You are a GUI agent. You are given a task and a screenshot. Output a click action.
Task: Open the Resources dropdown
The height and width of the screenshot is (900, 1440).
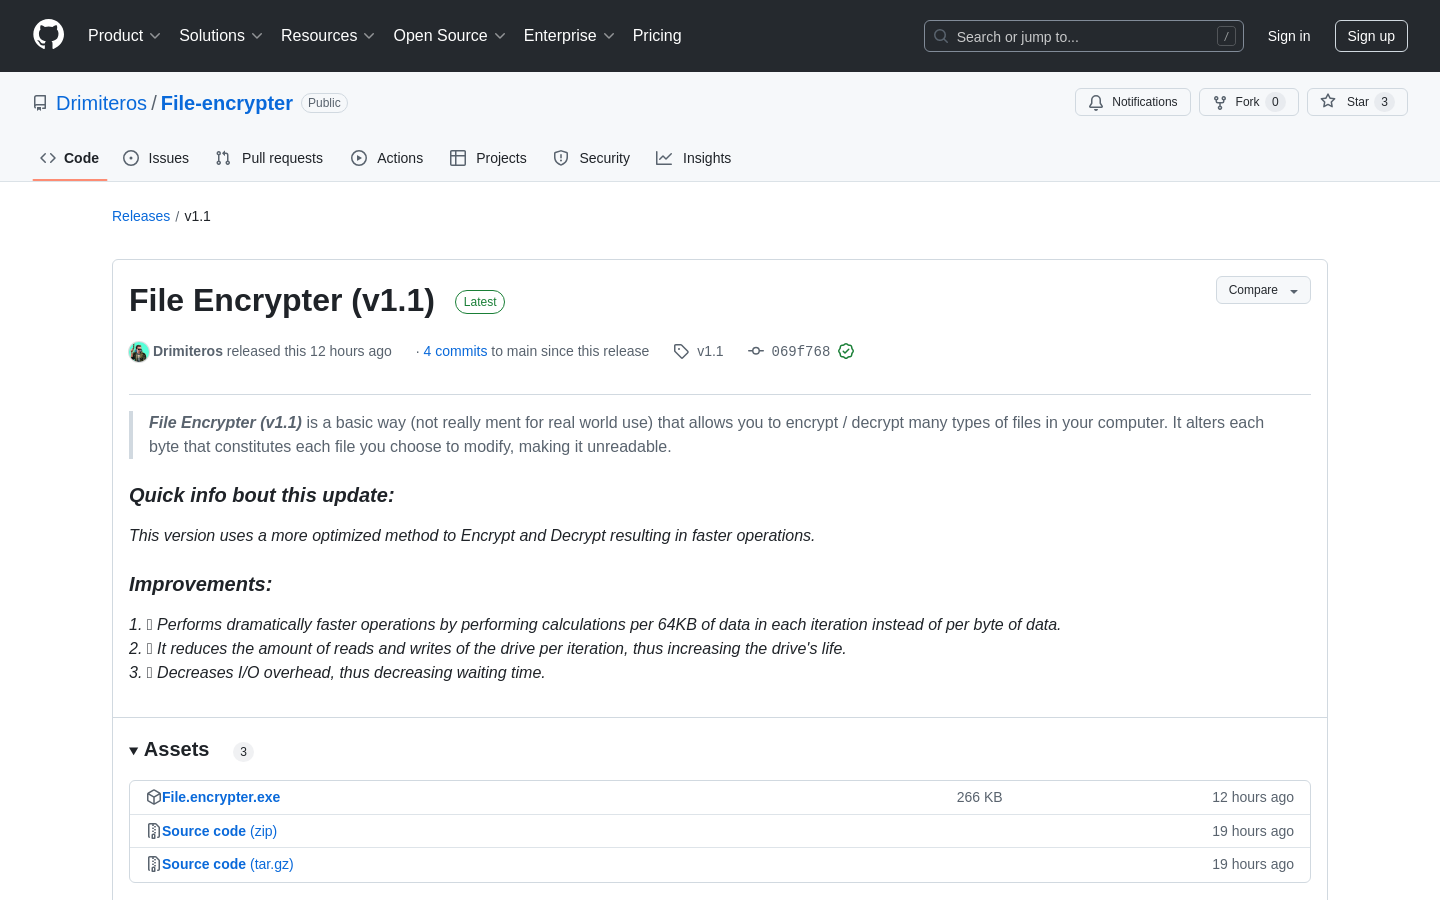pyautogui.click(x=328, y=36)
